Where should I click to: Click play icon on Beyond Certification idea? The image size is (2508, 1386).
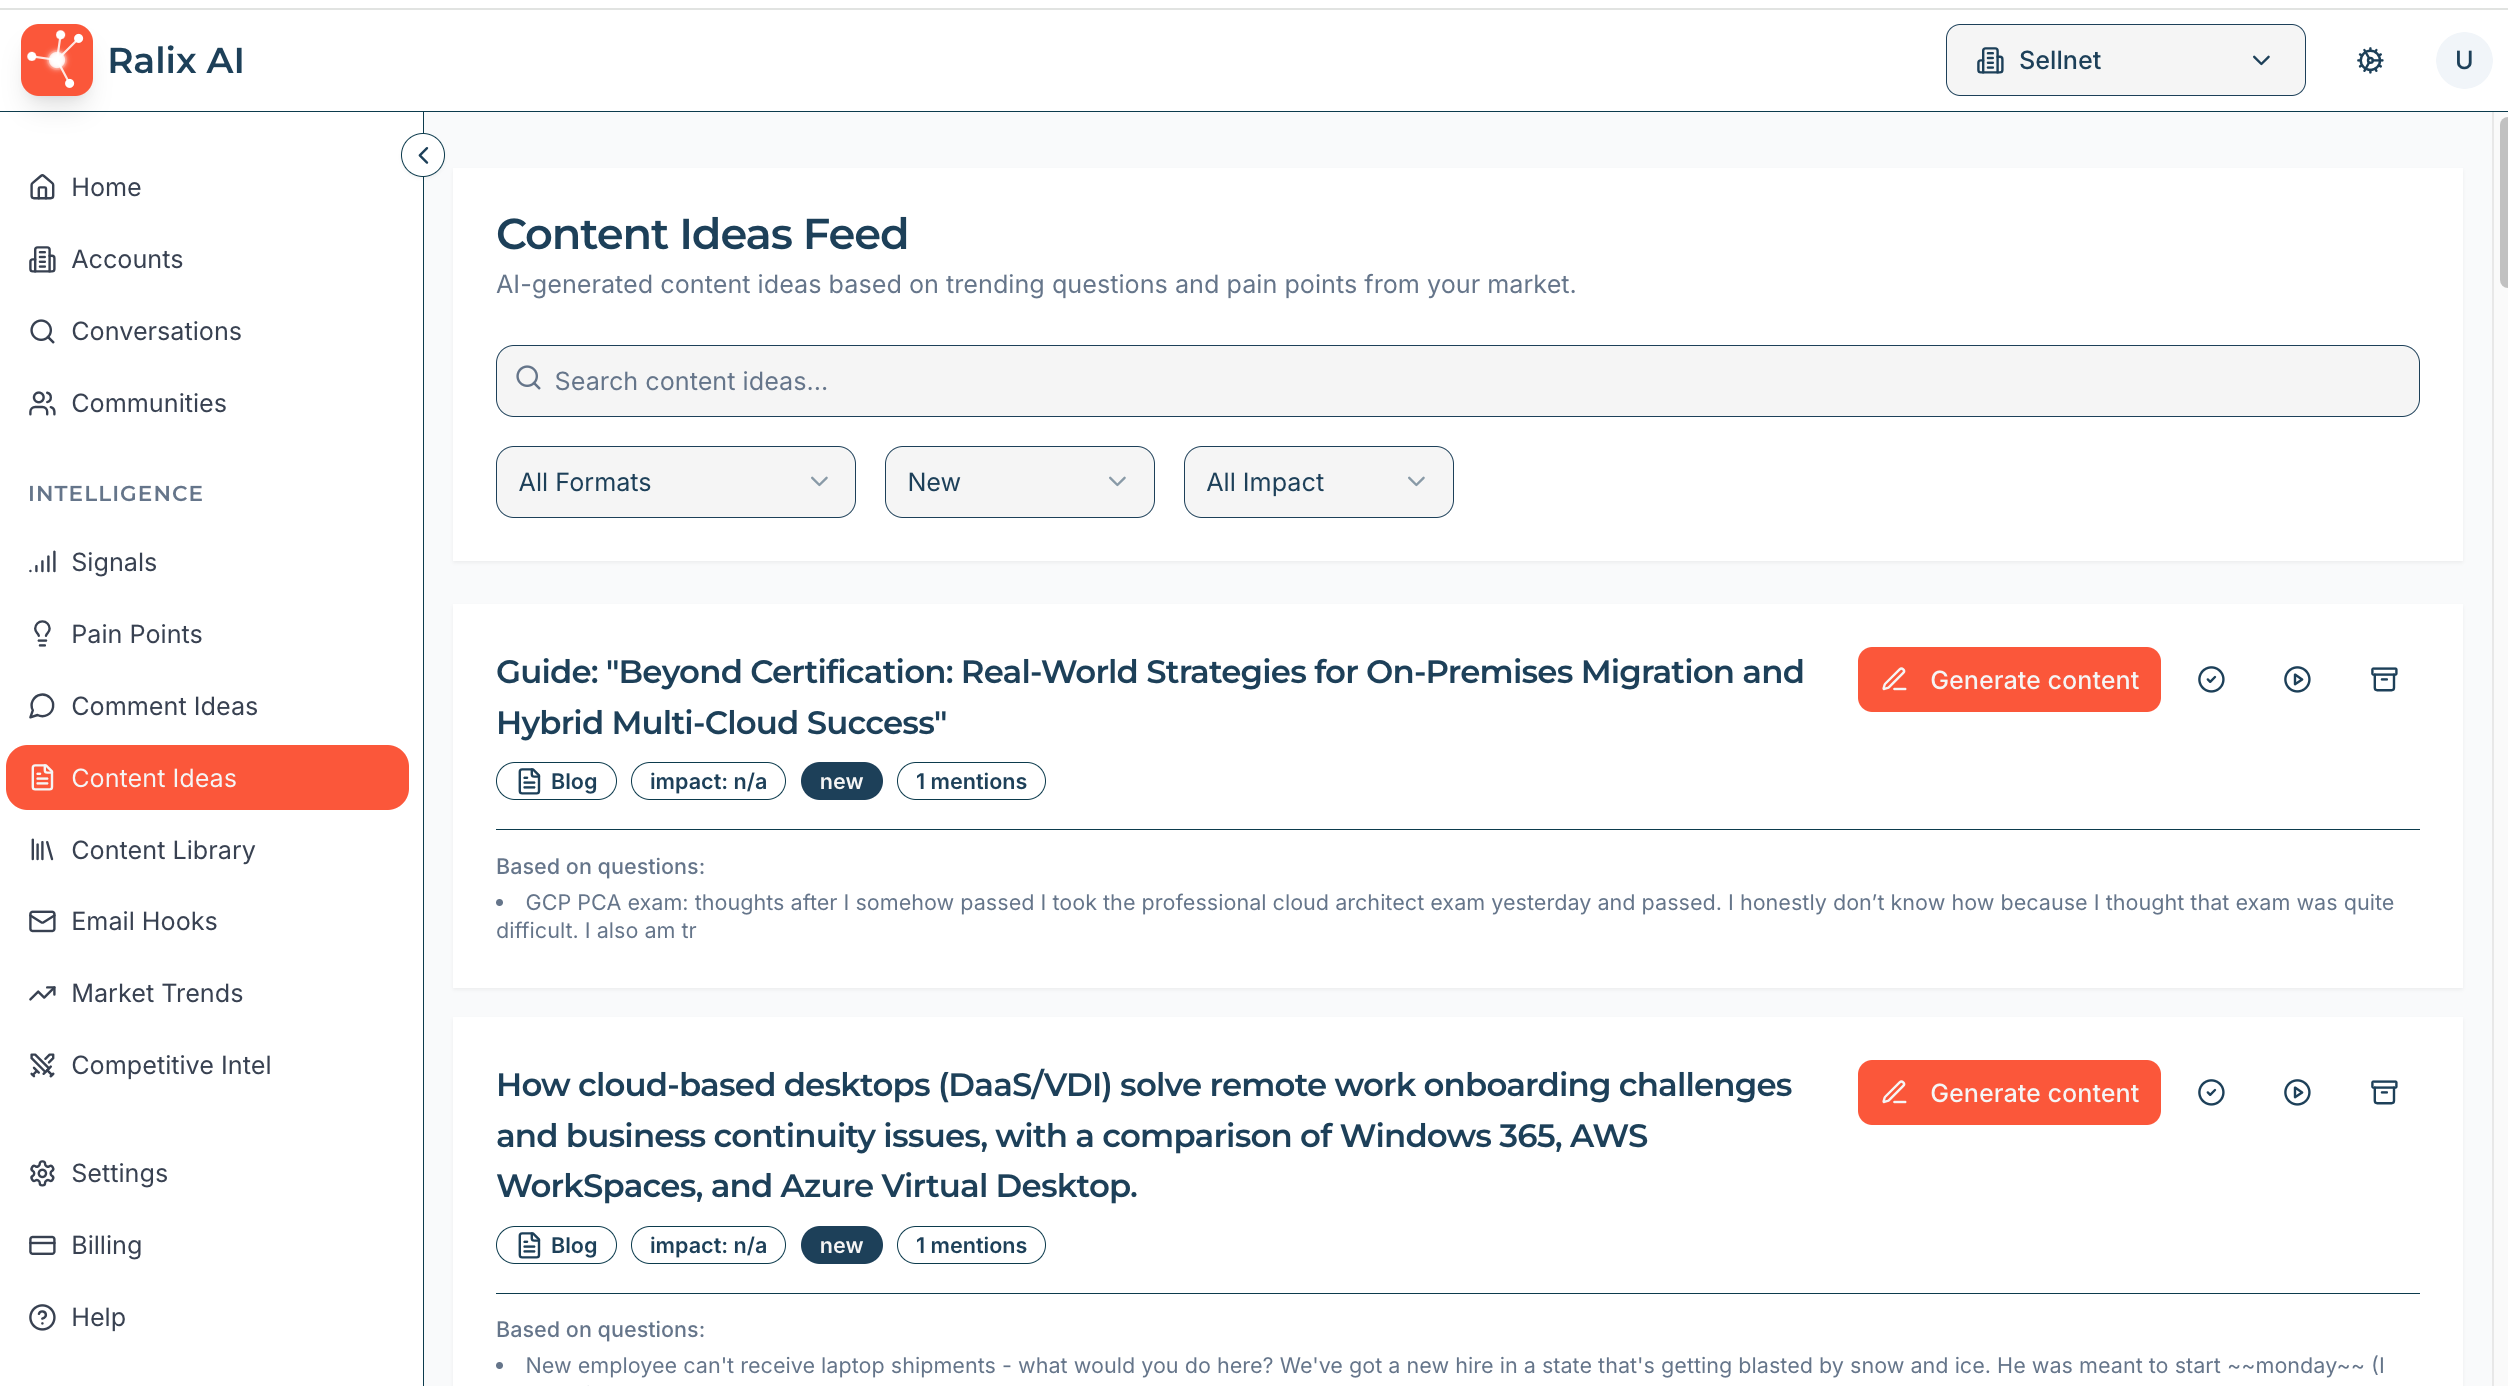click(2297, 680)
